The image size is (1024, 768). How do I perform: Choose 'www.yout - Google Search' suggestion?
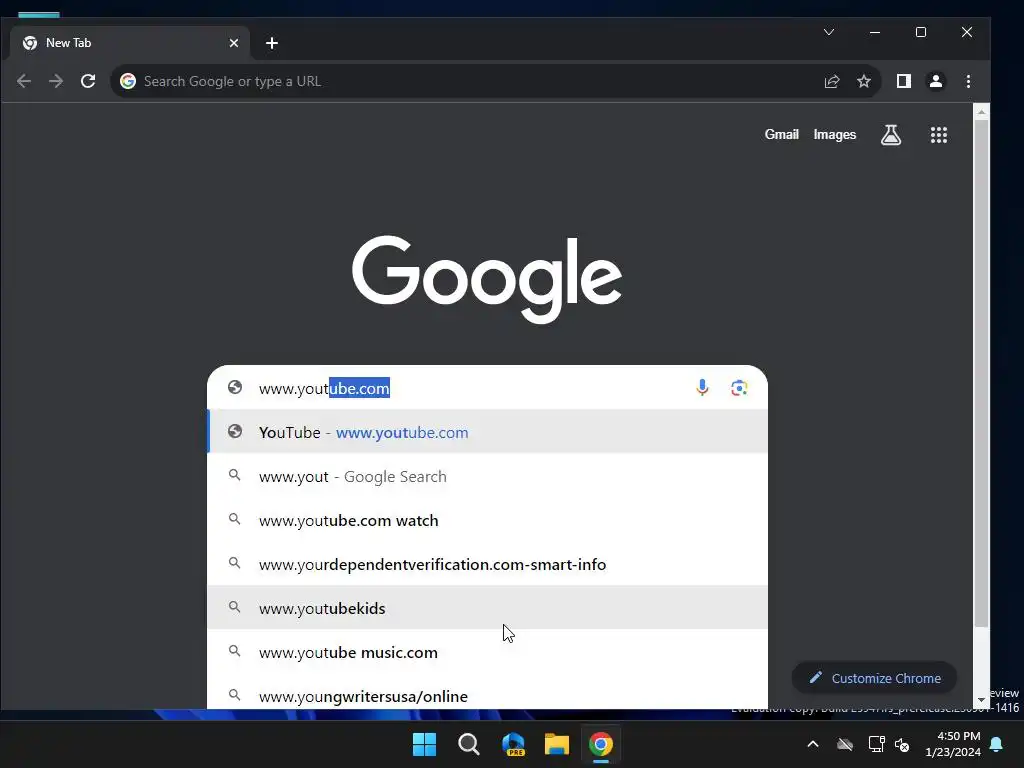(487, 477)
